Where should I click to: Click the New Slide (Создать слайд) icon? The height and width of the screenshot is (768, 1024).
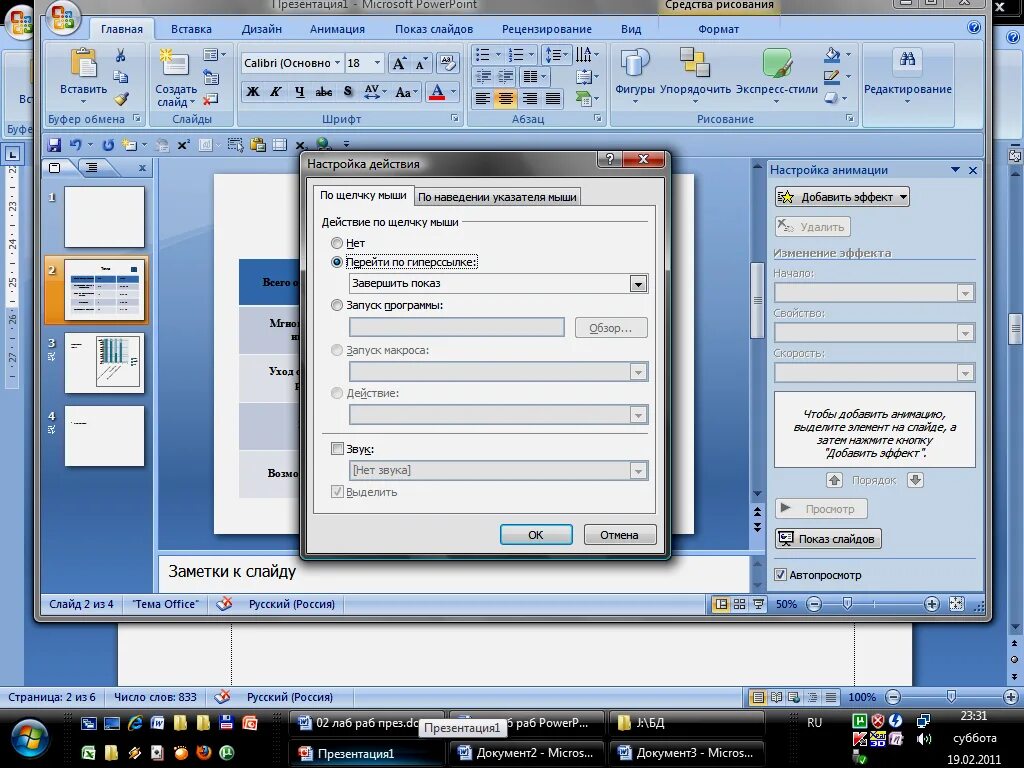[x=174, y=64]
